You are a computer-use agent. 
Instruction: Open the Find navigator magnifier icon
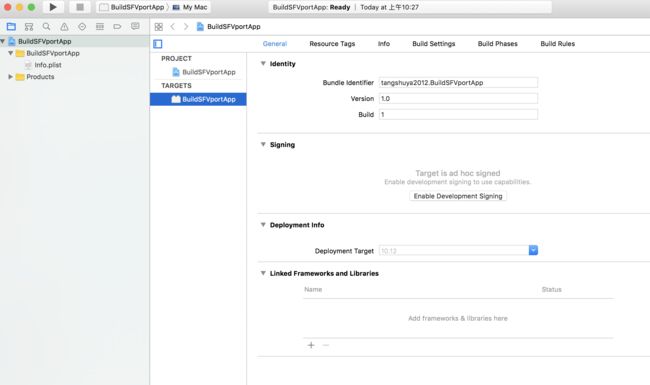coord(46,27)
